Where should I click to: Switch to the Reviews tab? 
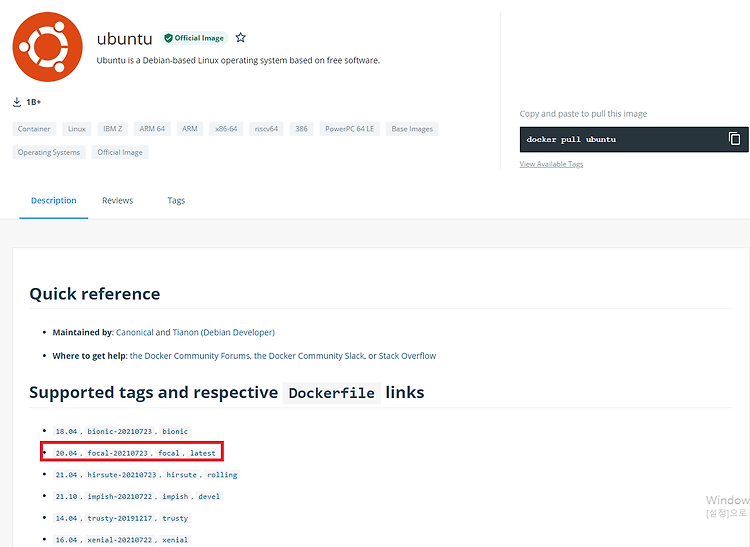click(x=117, y=200)
